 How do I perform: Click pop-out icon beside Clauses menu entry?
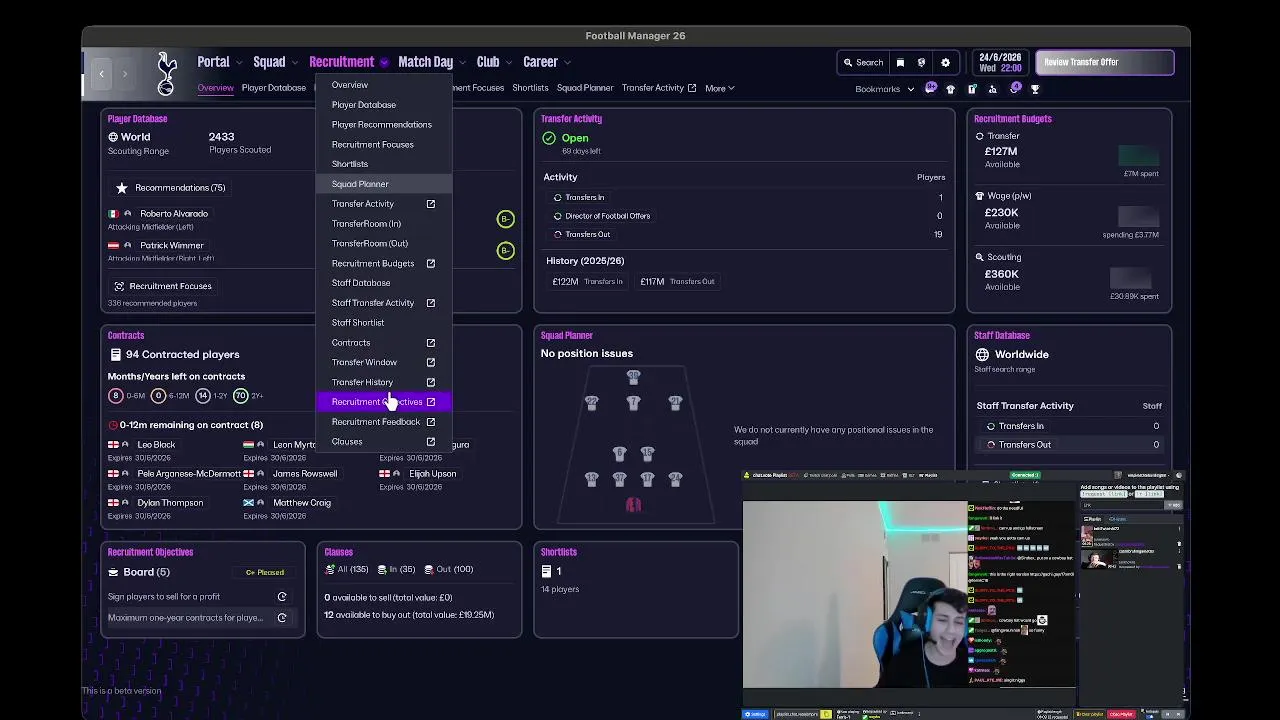[431, 442]
